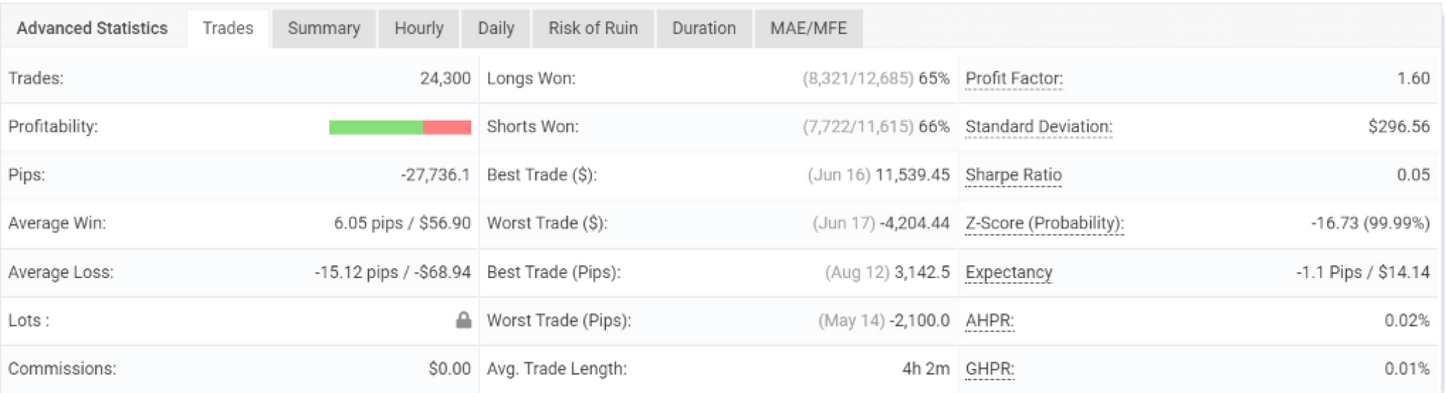Click the Standard Deviation label
Viewport: 1445px width, 393px height.
pyautogui.click(x=1039, y=127)
